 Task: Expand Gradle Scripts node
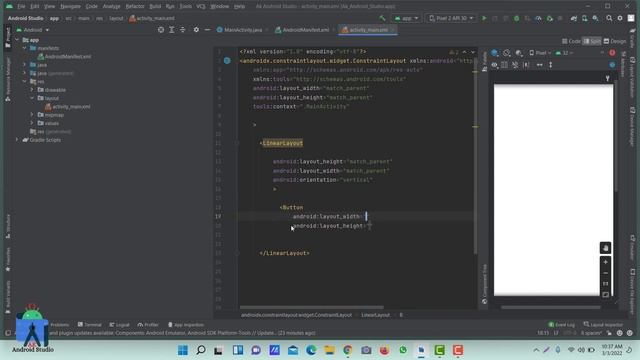coord(17,140)
